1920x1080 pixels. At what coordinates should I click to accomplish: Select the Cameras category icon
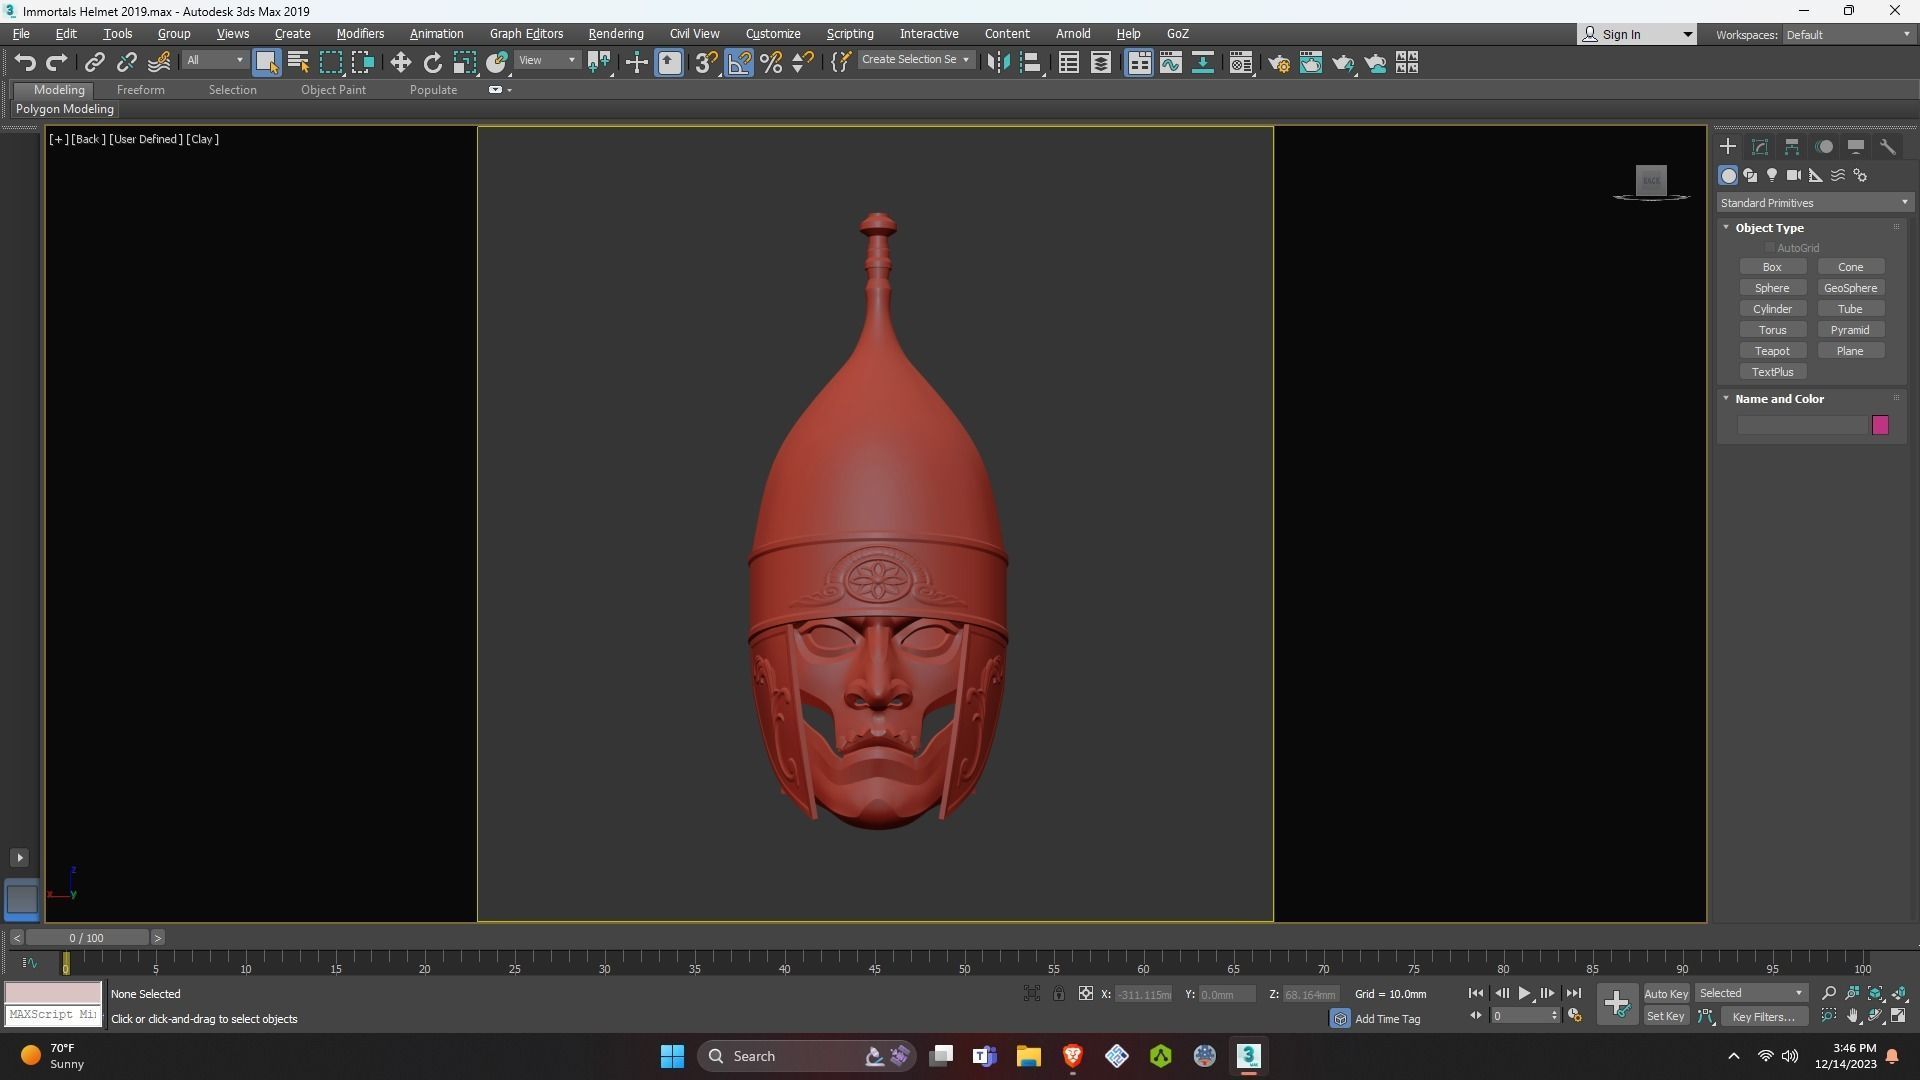(1794, 175)
